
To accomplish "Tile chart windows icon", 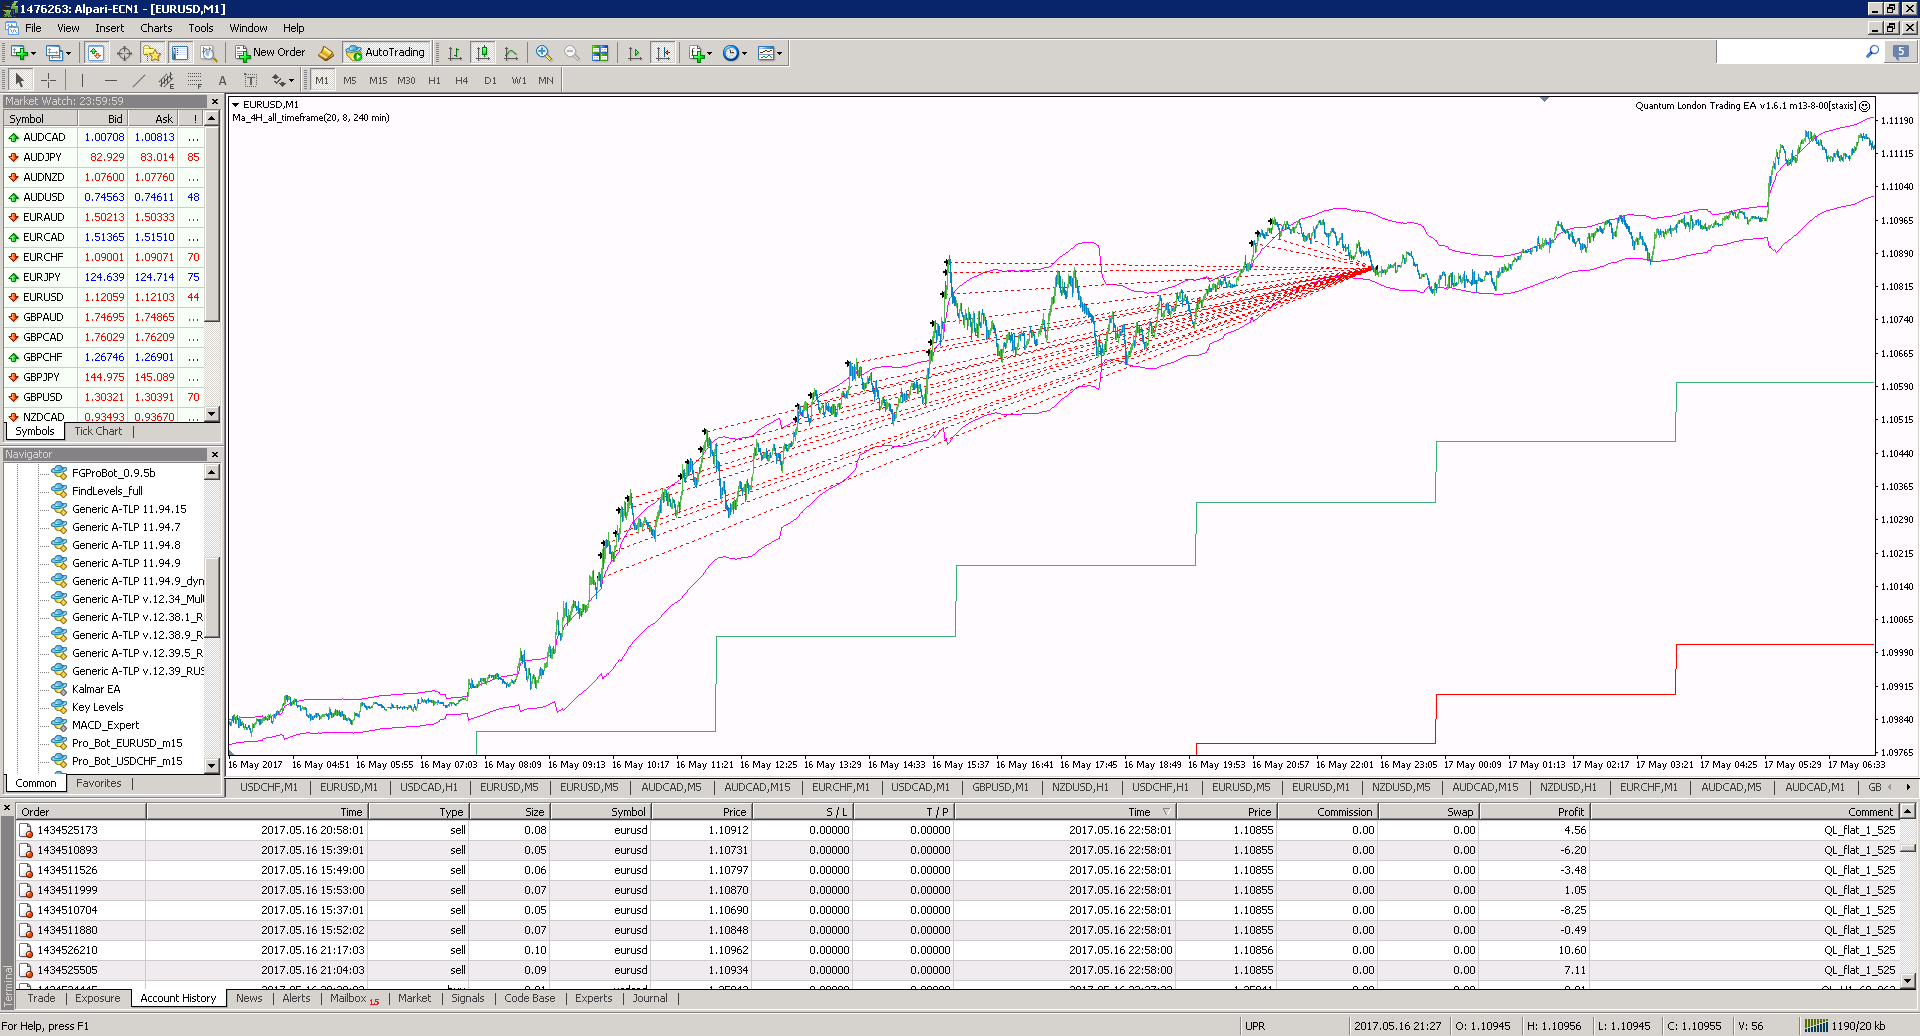I will click(x=600, y=53).
